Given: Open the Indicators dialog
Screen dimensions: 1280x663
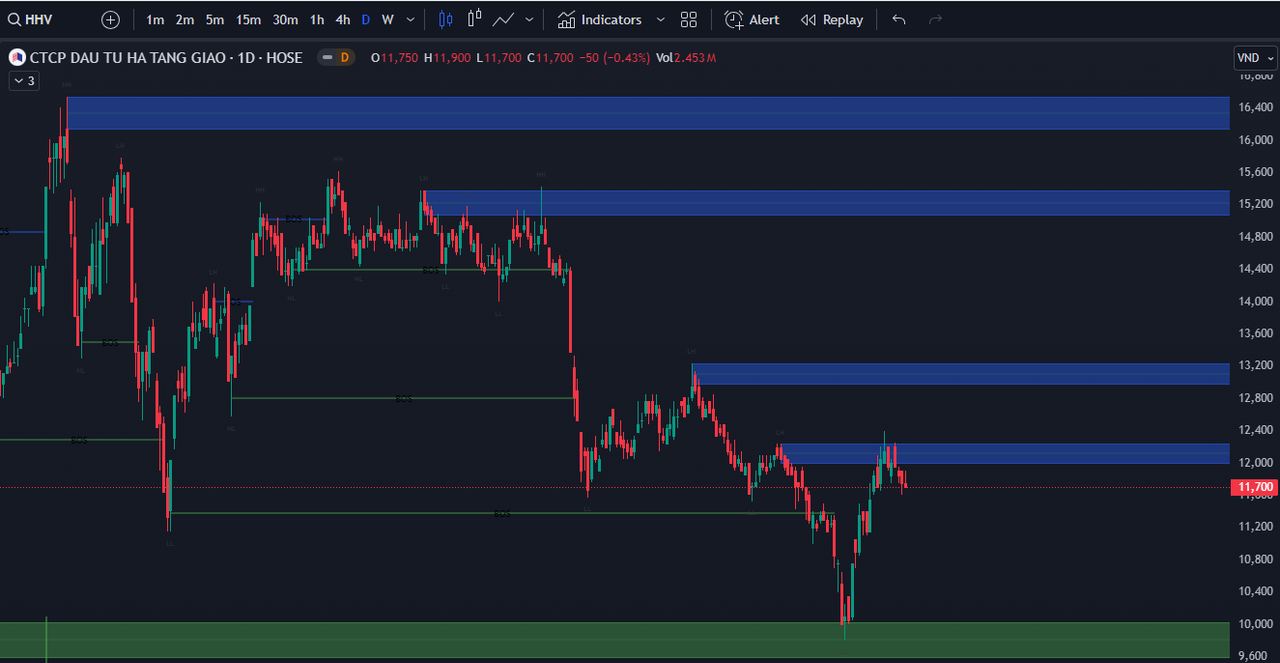Looking at the screenshot, I should (x=600, y=19).
